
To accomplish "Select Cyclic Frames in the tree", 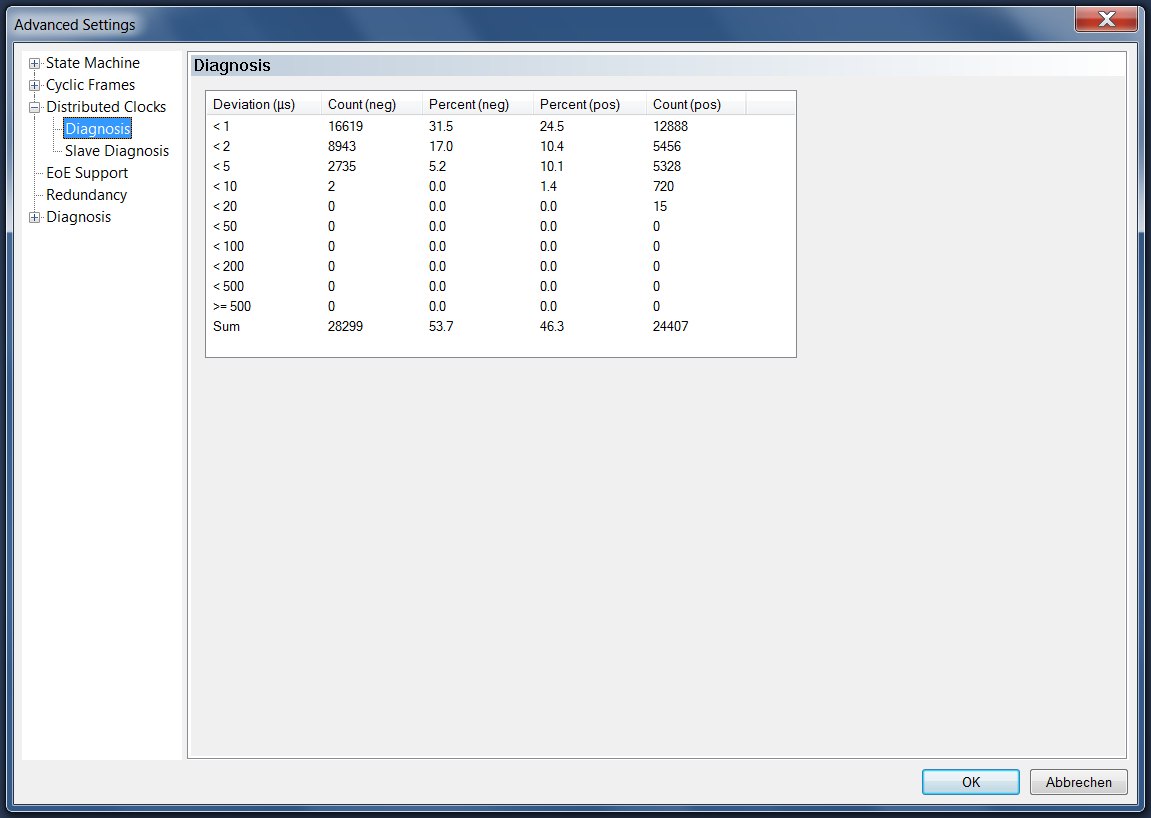I will coord(90,85).
